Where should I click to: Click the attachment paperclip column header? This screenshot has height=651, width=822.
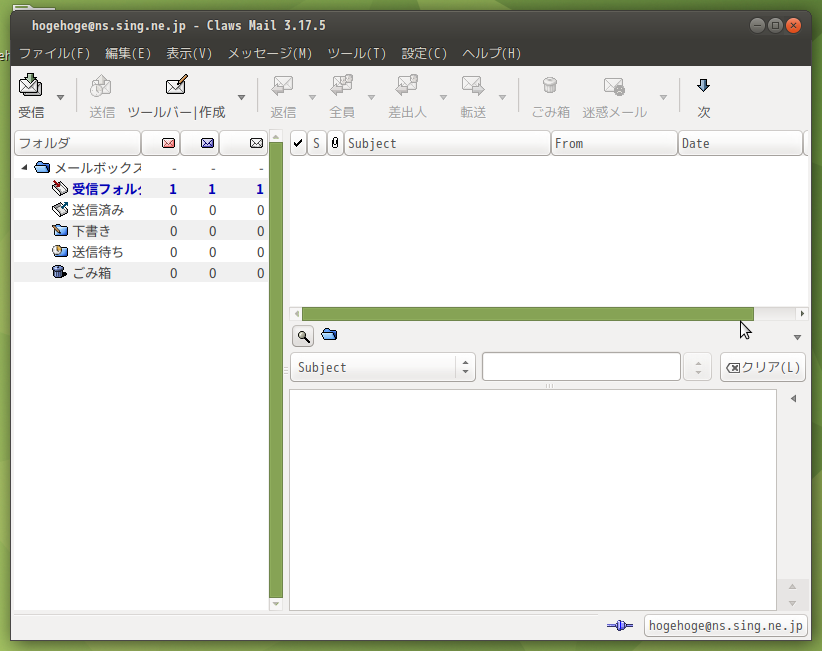[335, 143]
